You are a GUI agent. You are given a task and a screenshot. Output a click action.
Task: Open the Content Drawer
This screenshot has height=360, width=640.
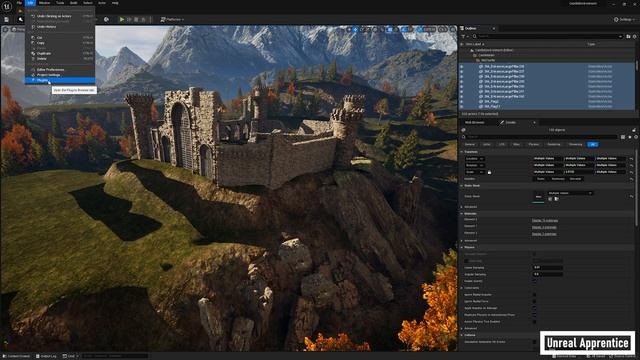click(x=16, y=356)
